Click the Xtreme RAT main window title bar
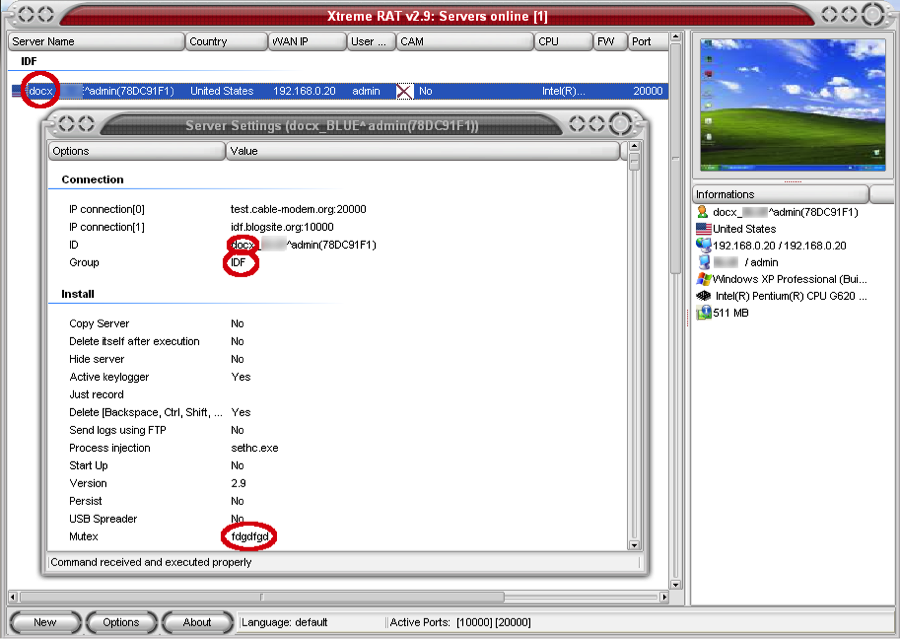 click(437, 16)
